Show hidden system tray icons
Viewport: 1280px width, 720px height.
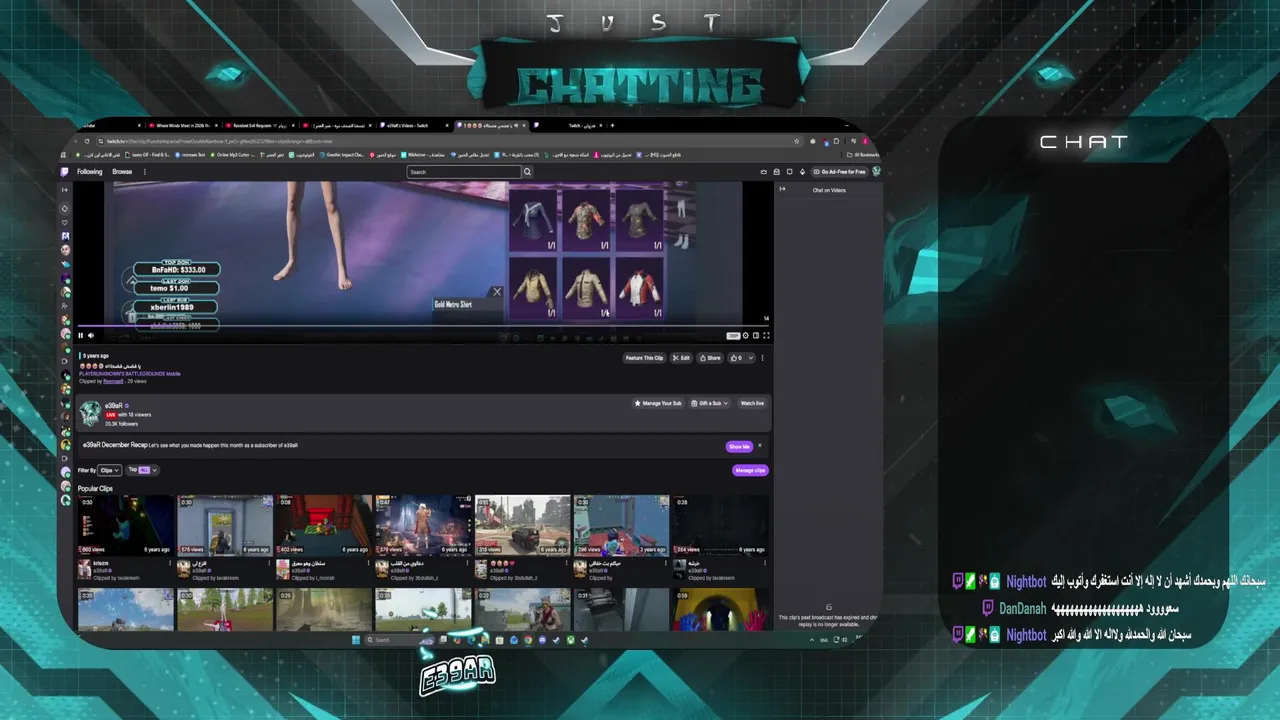[812, 640]
